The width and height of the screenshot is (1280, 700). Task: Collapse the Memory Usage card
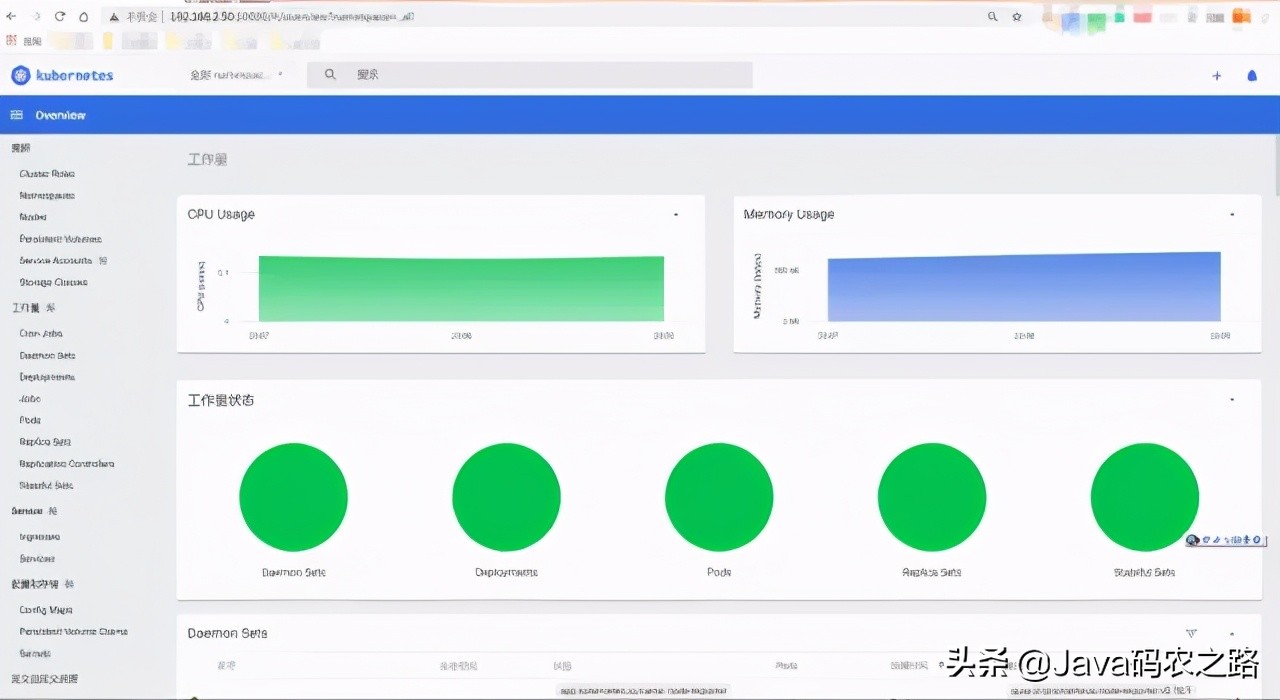(x=1232, y=215)
